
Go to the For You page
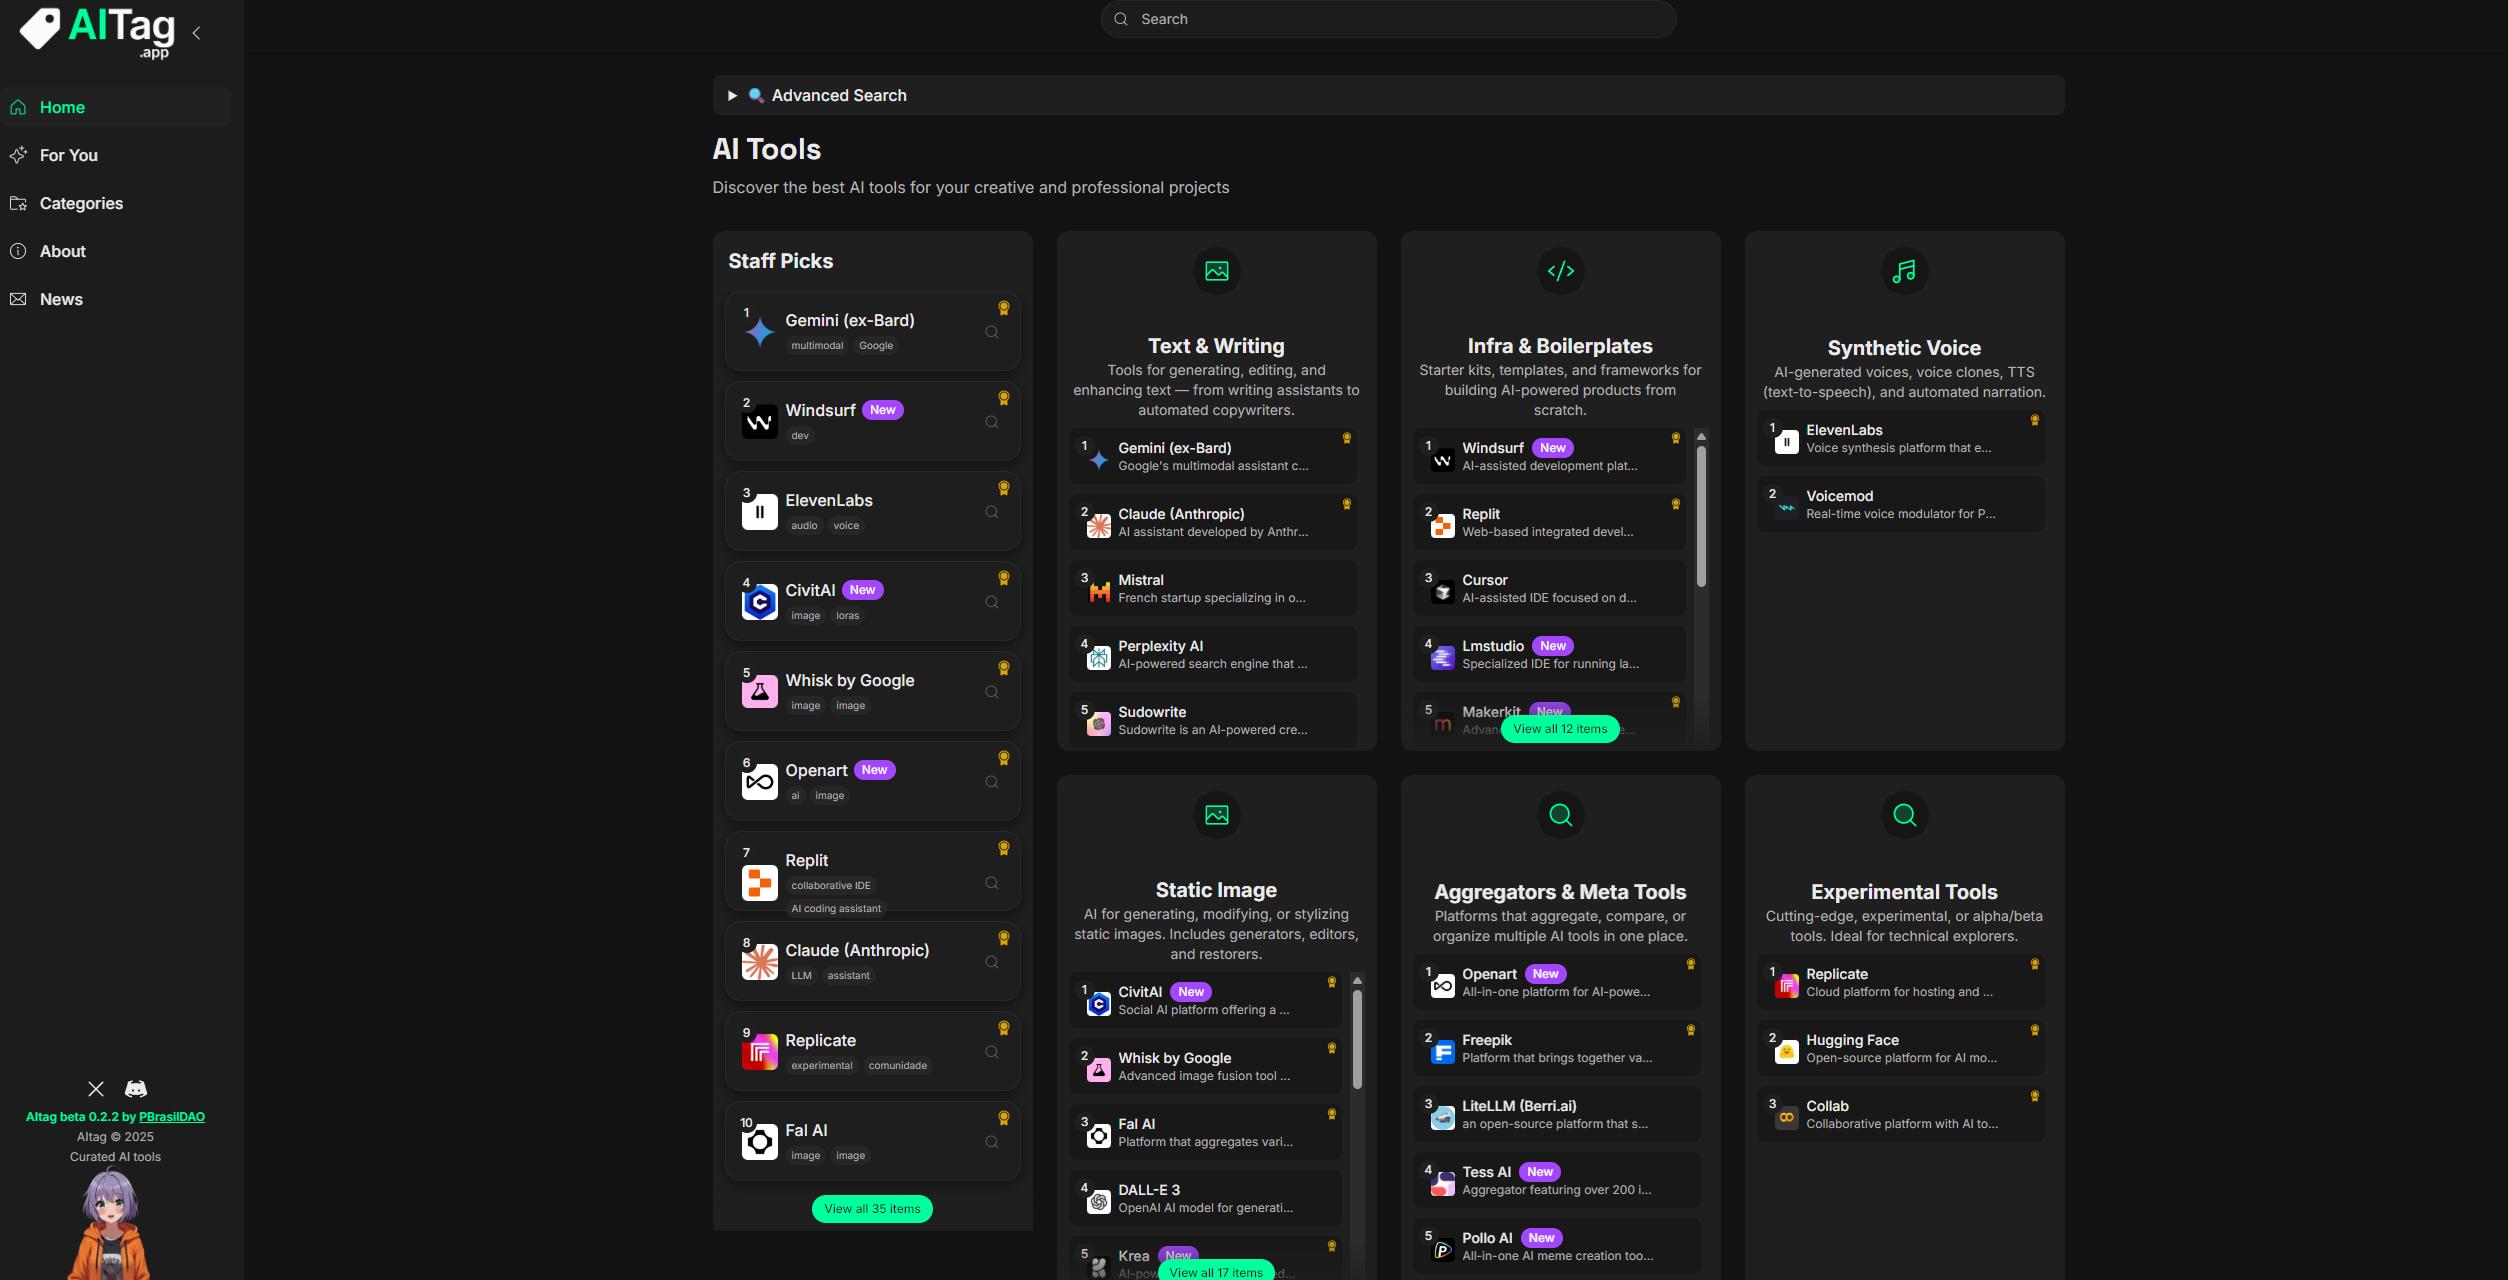pos(116,155)
